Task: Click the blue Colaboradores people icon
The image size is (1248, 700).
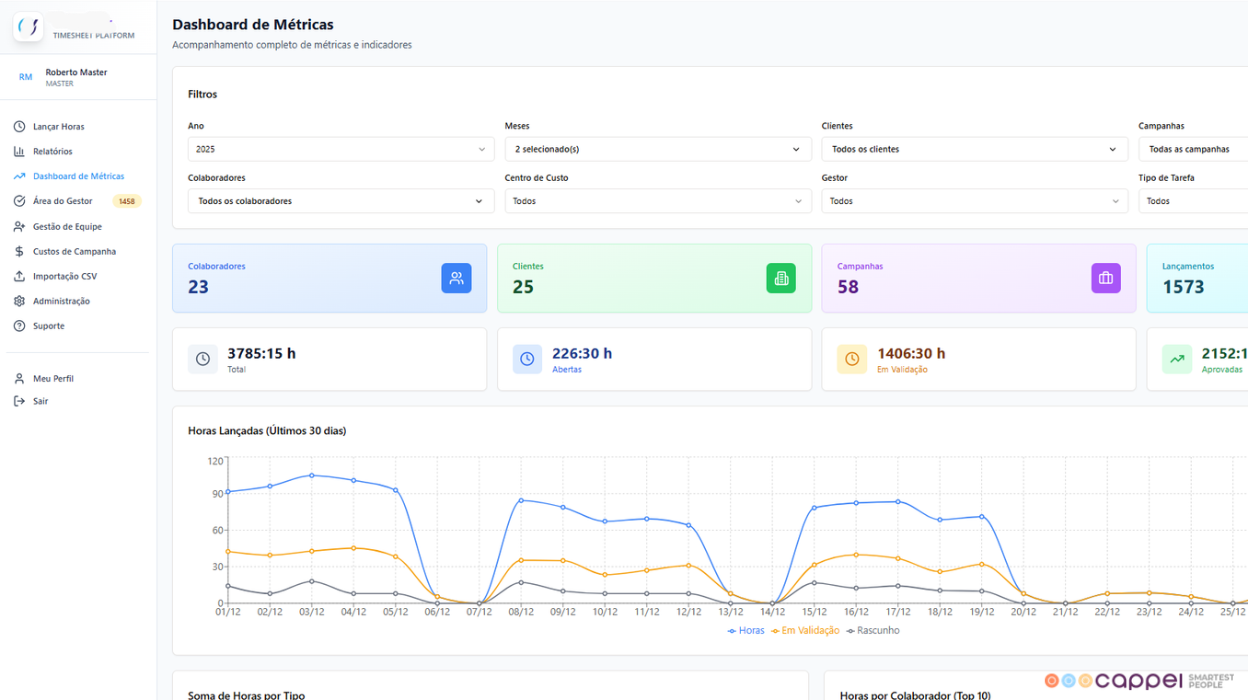Action: click(x=456, y=278)
